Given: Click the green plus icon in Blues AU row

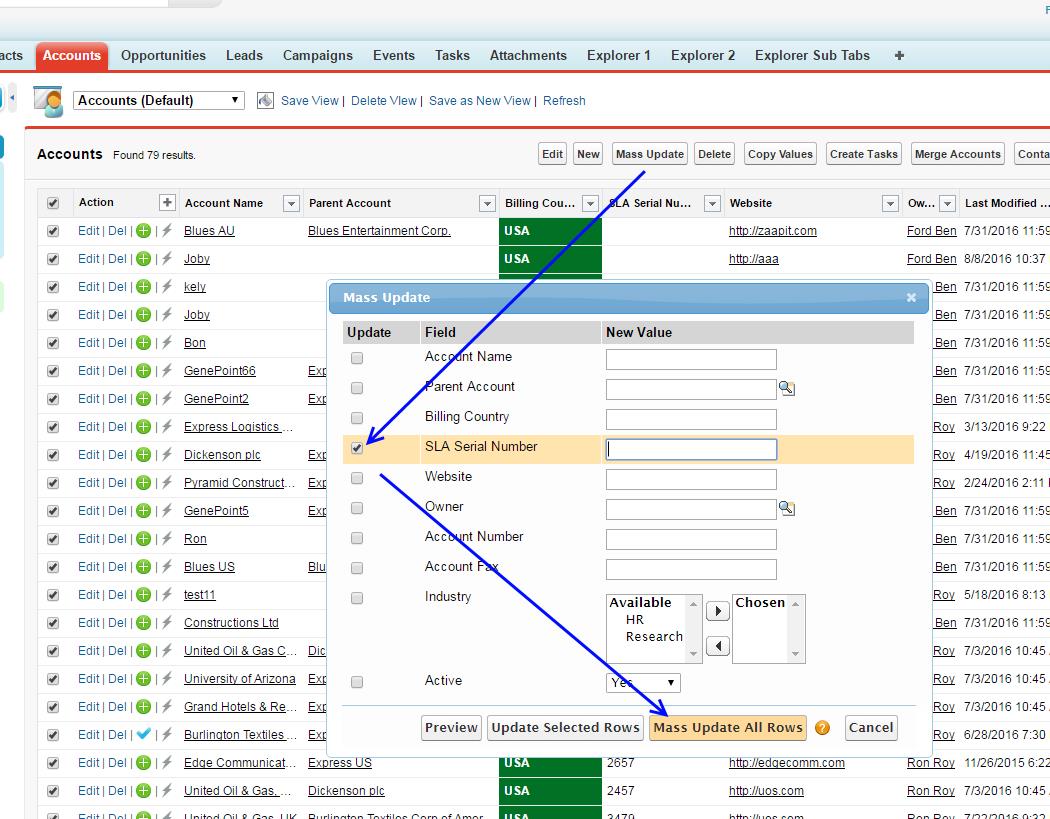Looking at the screenshot, I should [x=143, y=231].
